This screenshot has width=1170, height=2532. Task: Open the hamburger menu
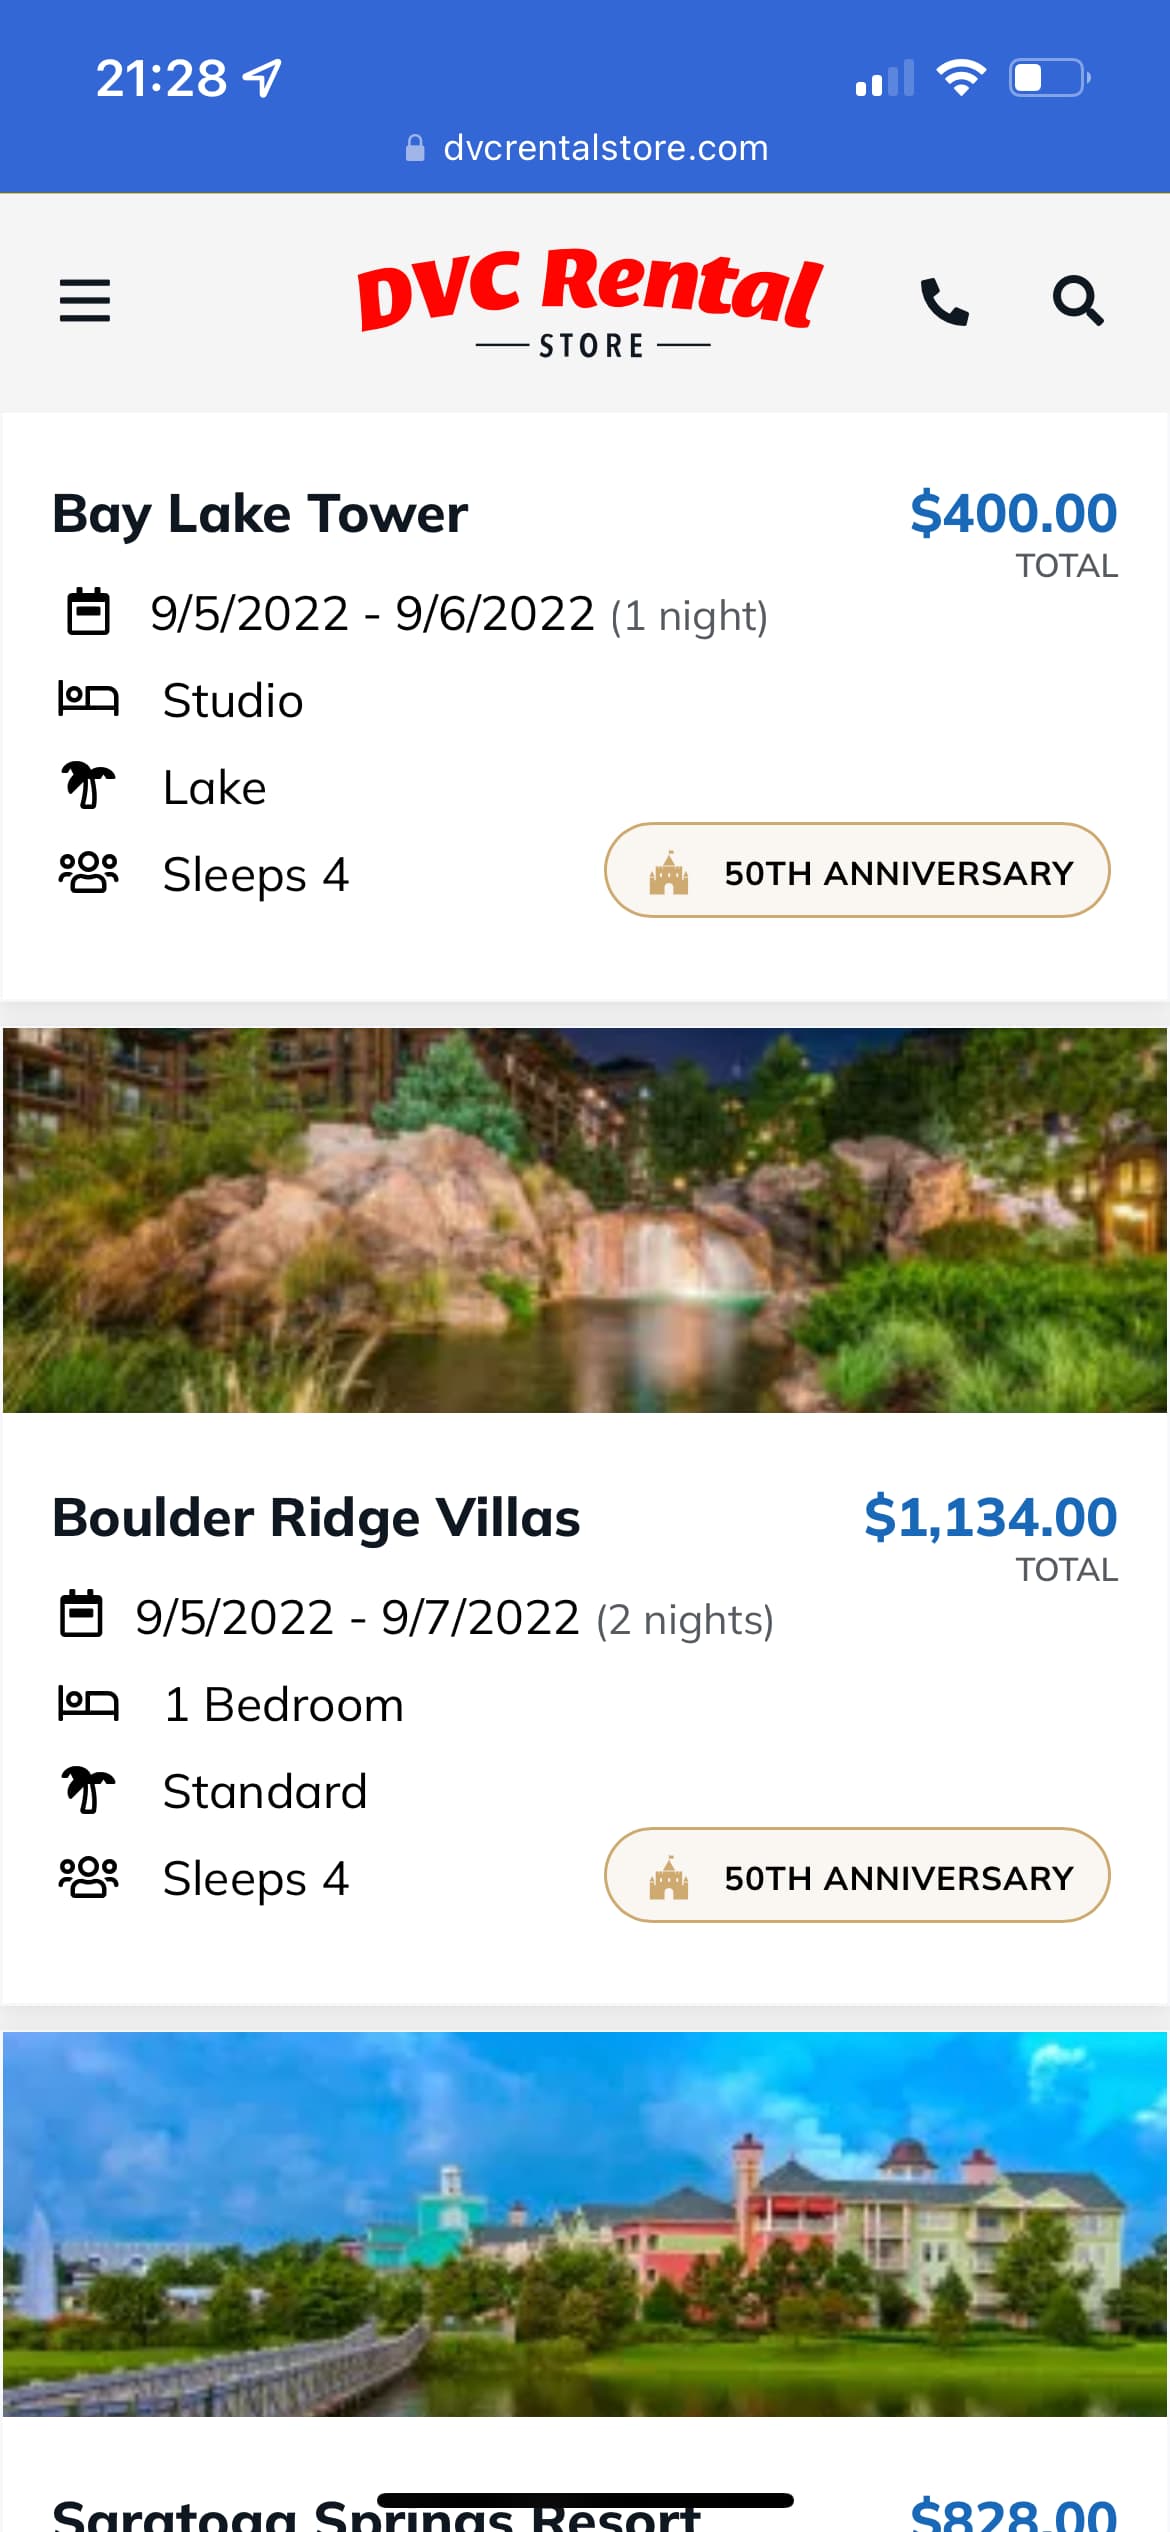[85, 300]
